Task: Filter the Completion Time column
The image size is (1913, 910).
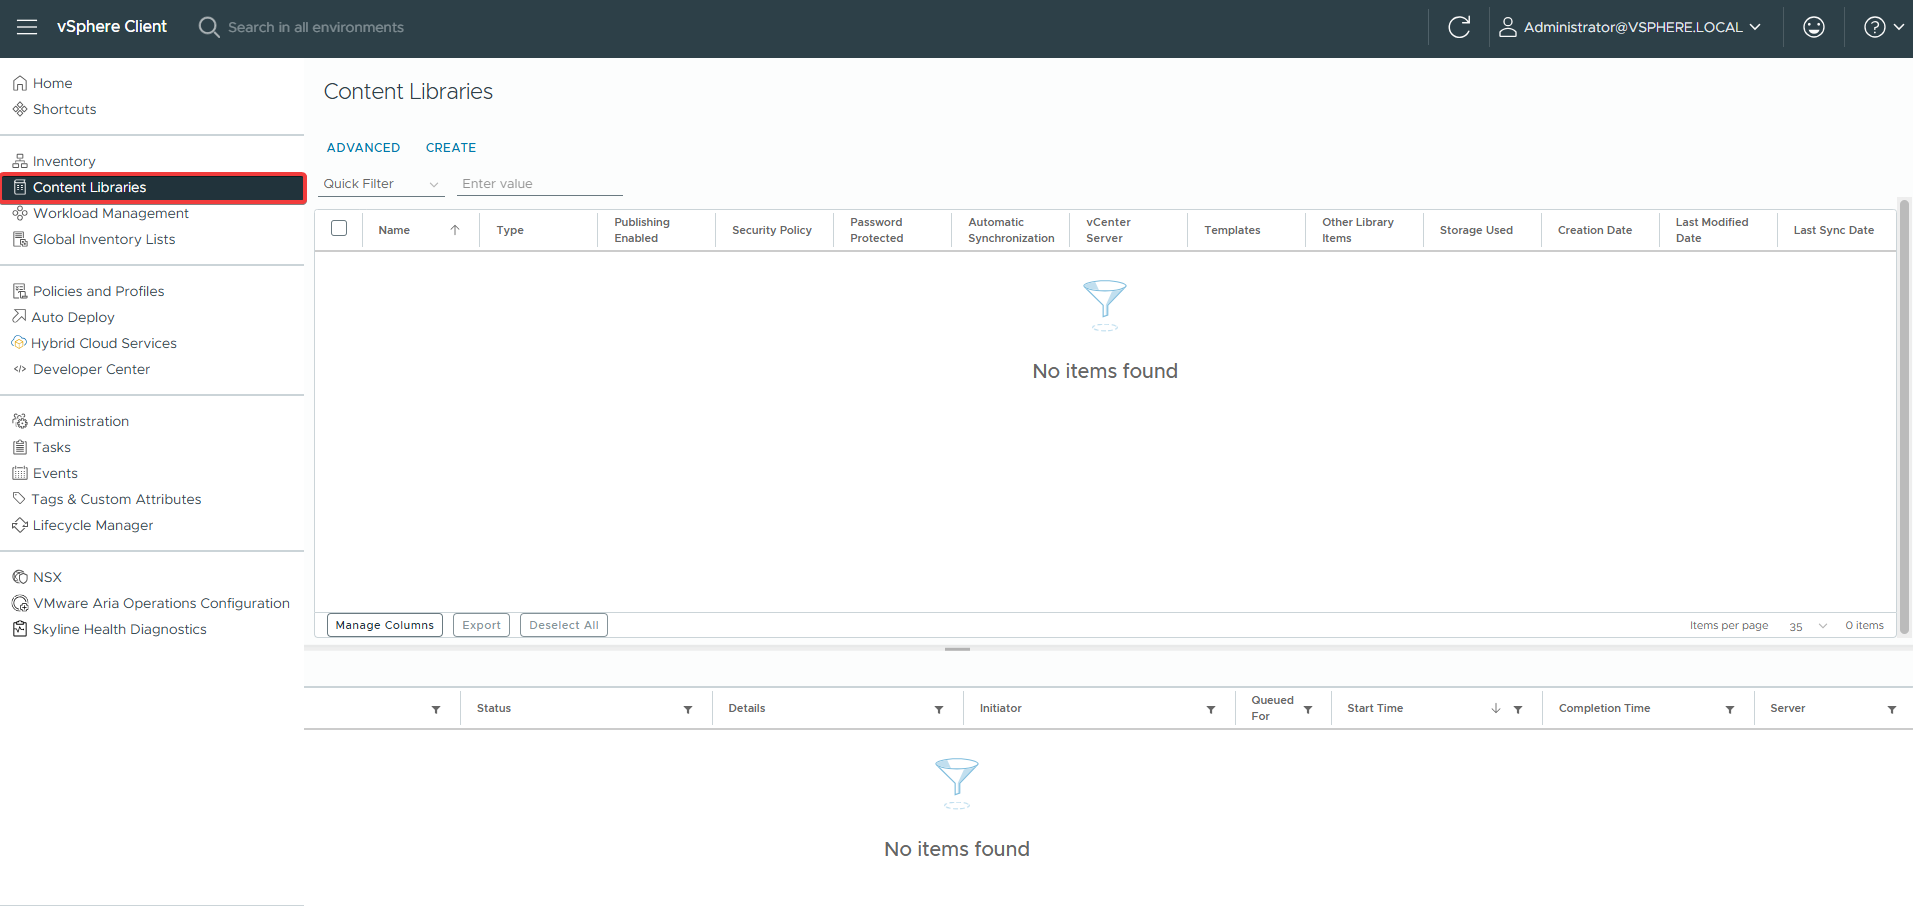Action: click(x=1730, y=709)
